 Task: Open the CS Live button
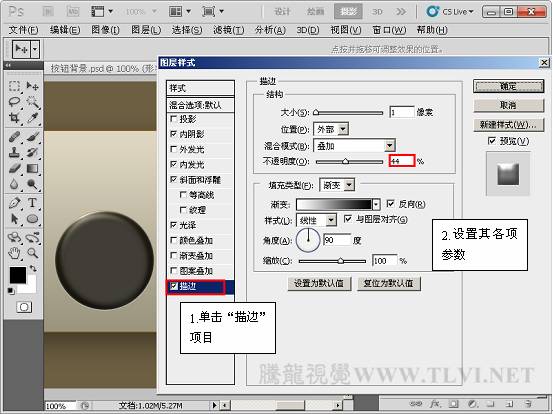[x=450, y=12]
